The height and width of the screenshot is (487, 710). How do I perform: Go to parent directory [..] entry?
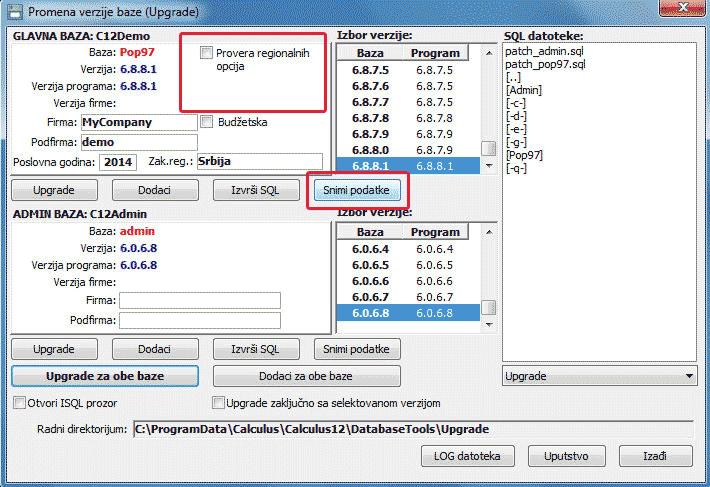point(514,77)
